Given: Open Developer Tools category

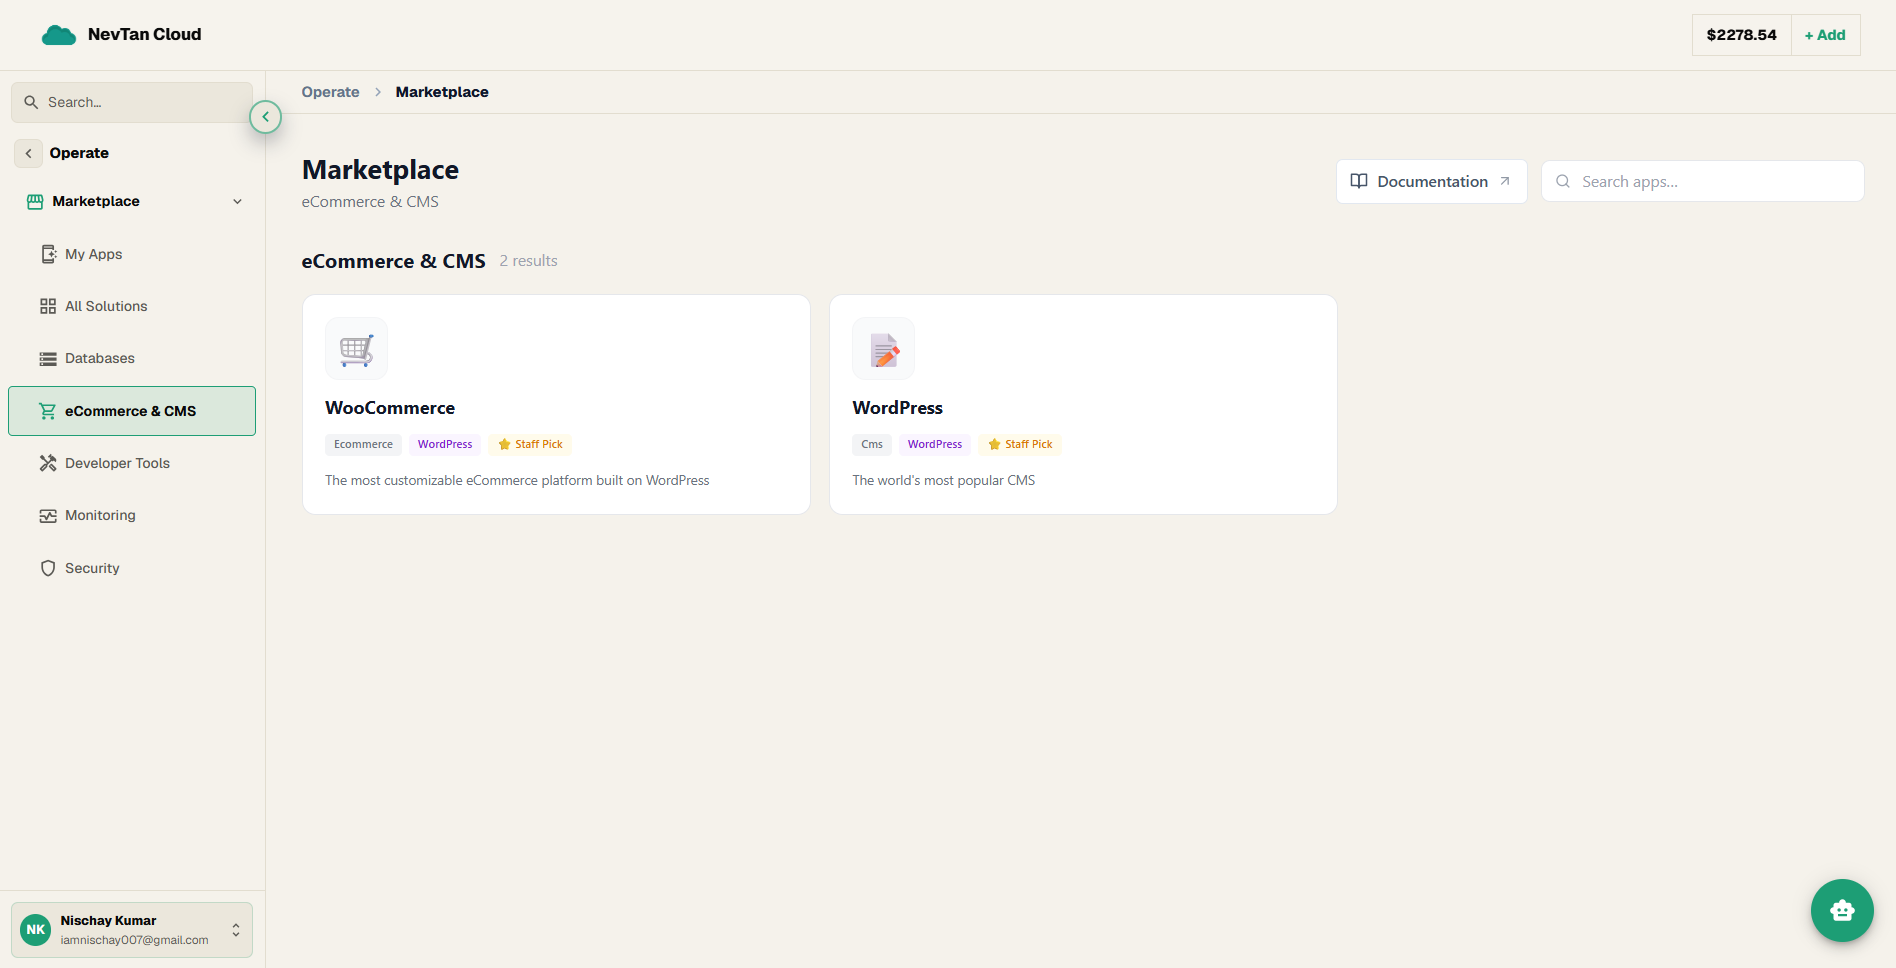Looking at the screenshot, I should point(132,463).
